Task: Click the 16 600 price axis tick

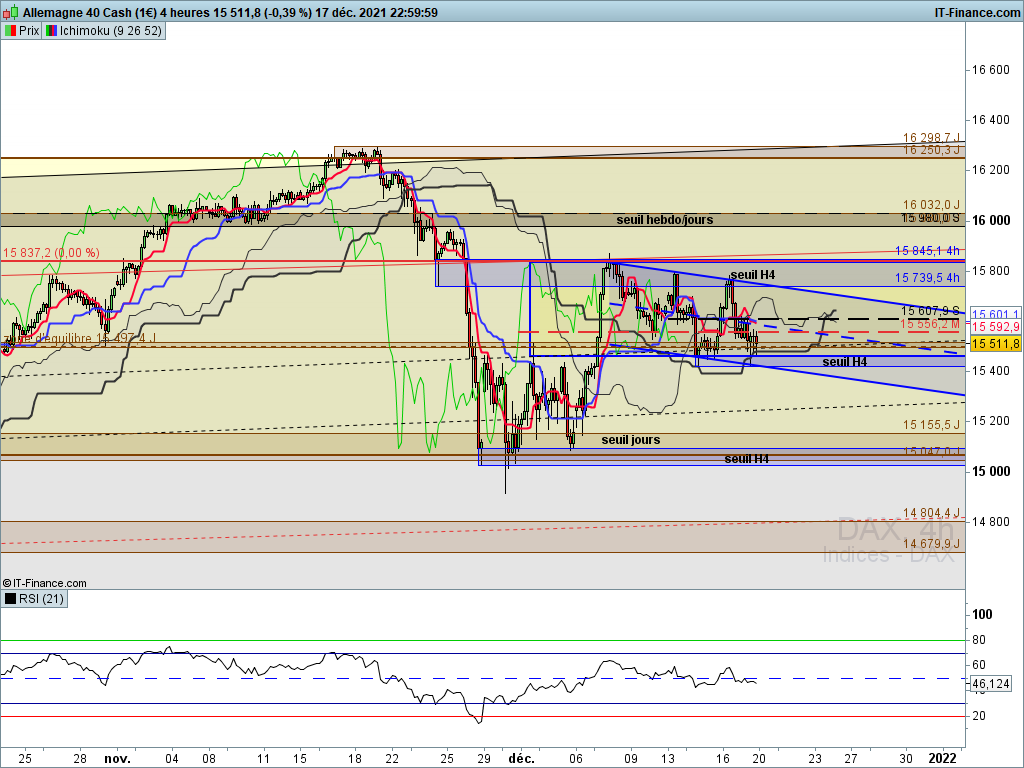Action: point(990,70)
